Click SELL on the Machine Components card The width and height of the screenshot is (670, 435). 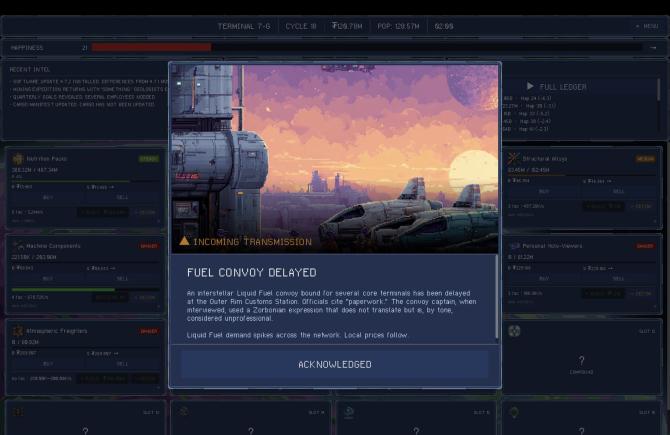(122, 279)
